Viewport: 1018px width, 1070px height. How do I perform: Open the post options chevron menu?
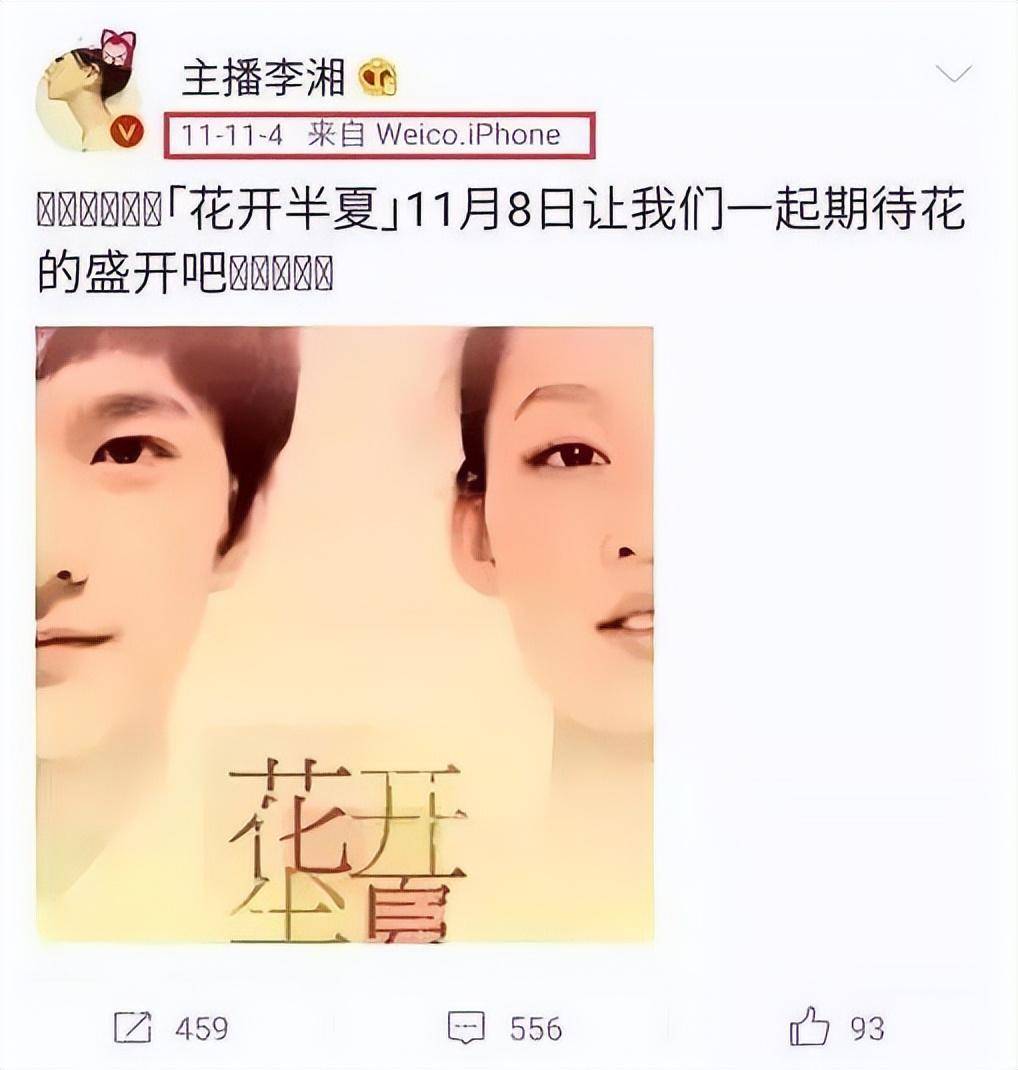[953, 72]
